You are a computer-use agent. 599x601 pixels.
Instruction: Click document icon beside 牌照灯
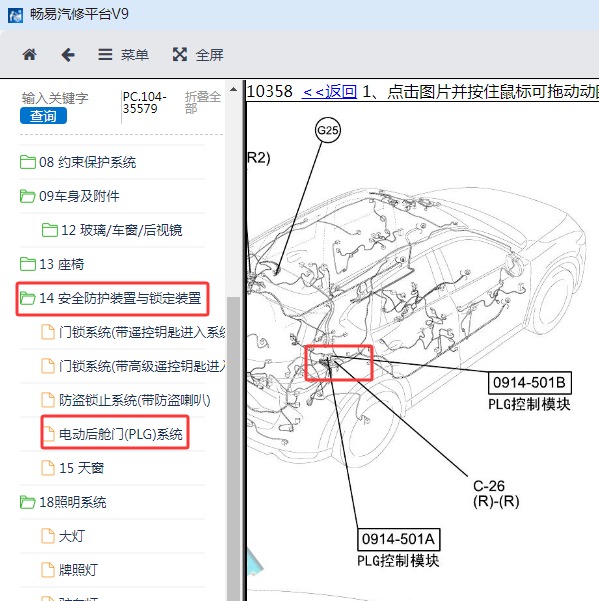pos(48,570)
